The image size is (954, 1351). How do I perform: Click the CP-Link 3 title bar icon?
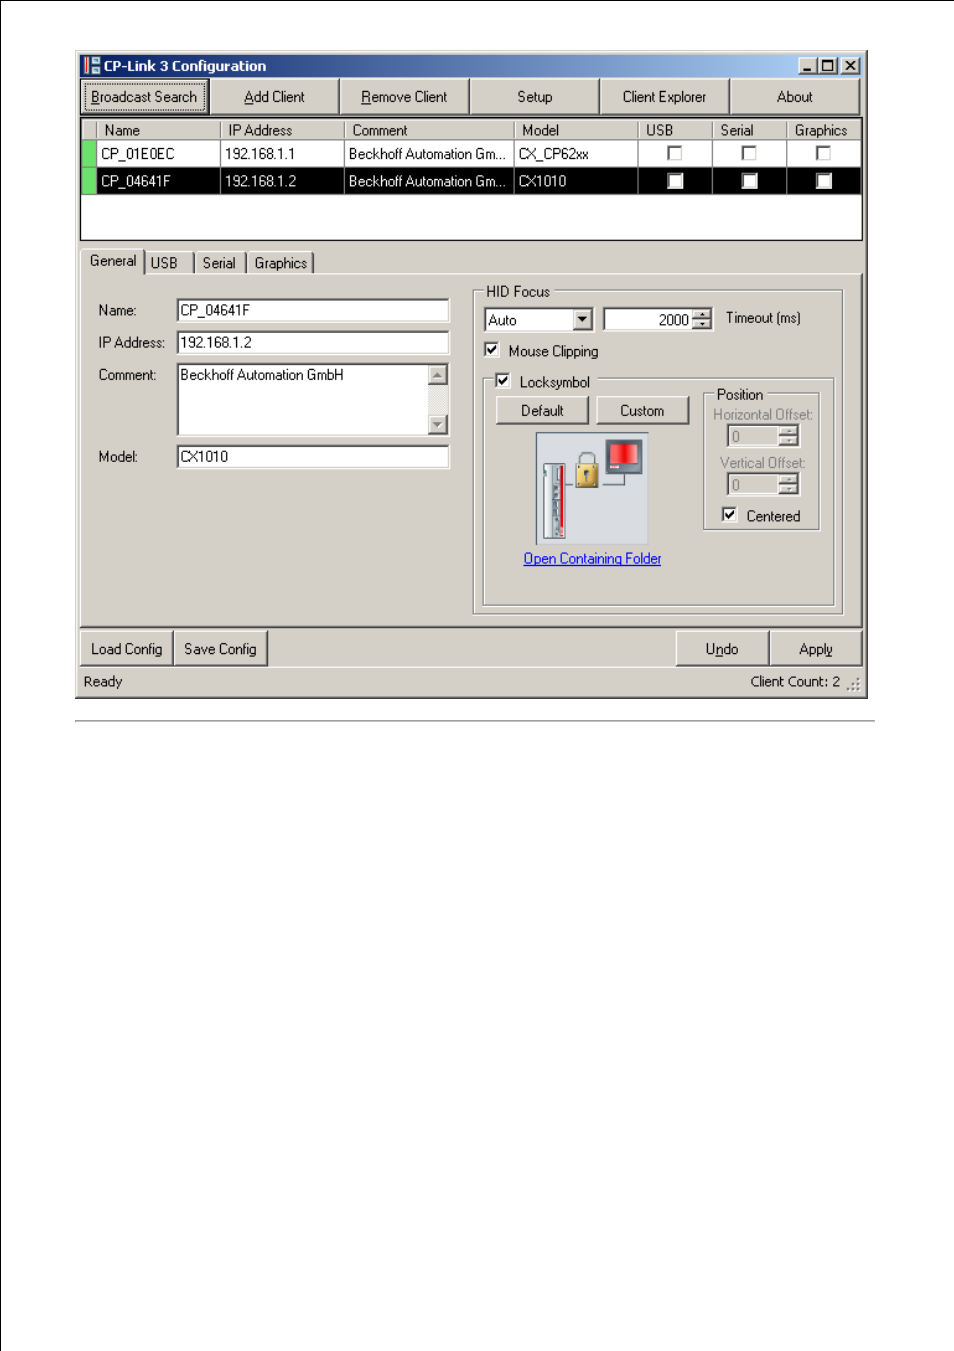point(91,66)
